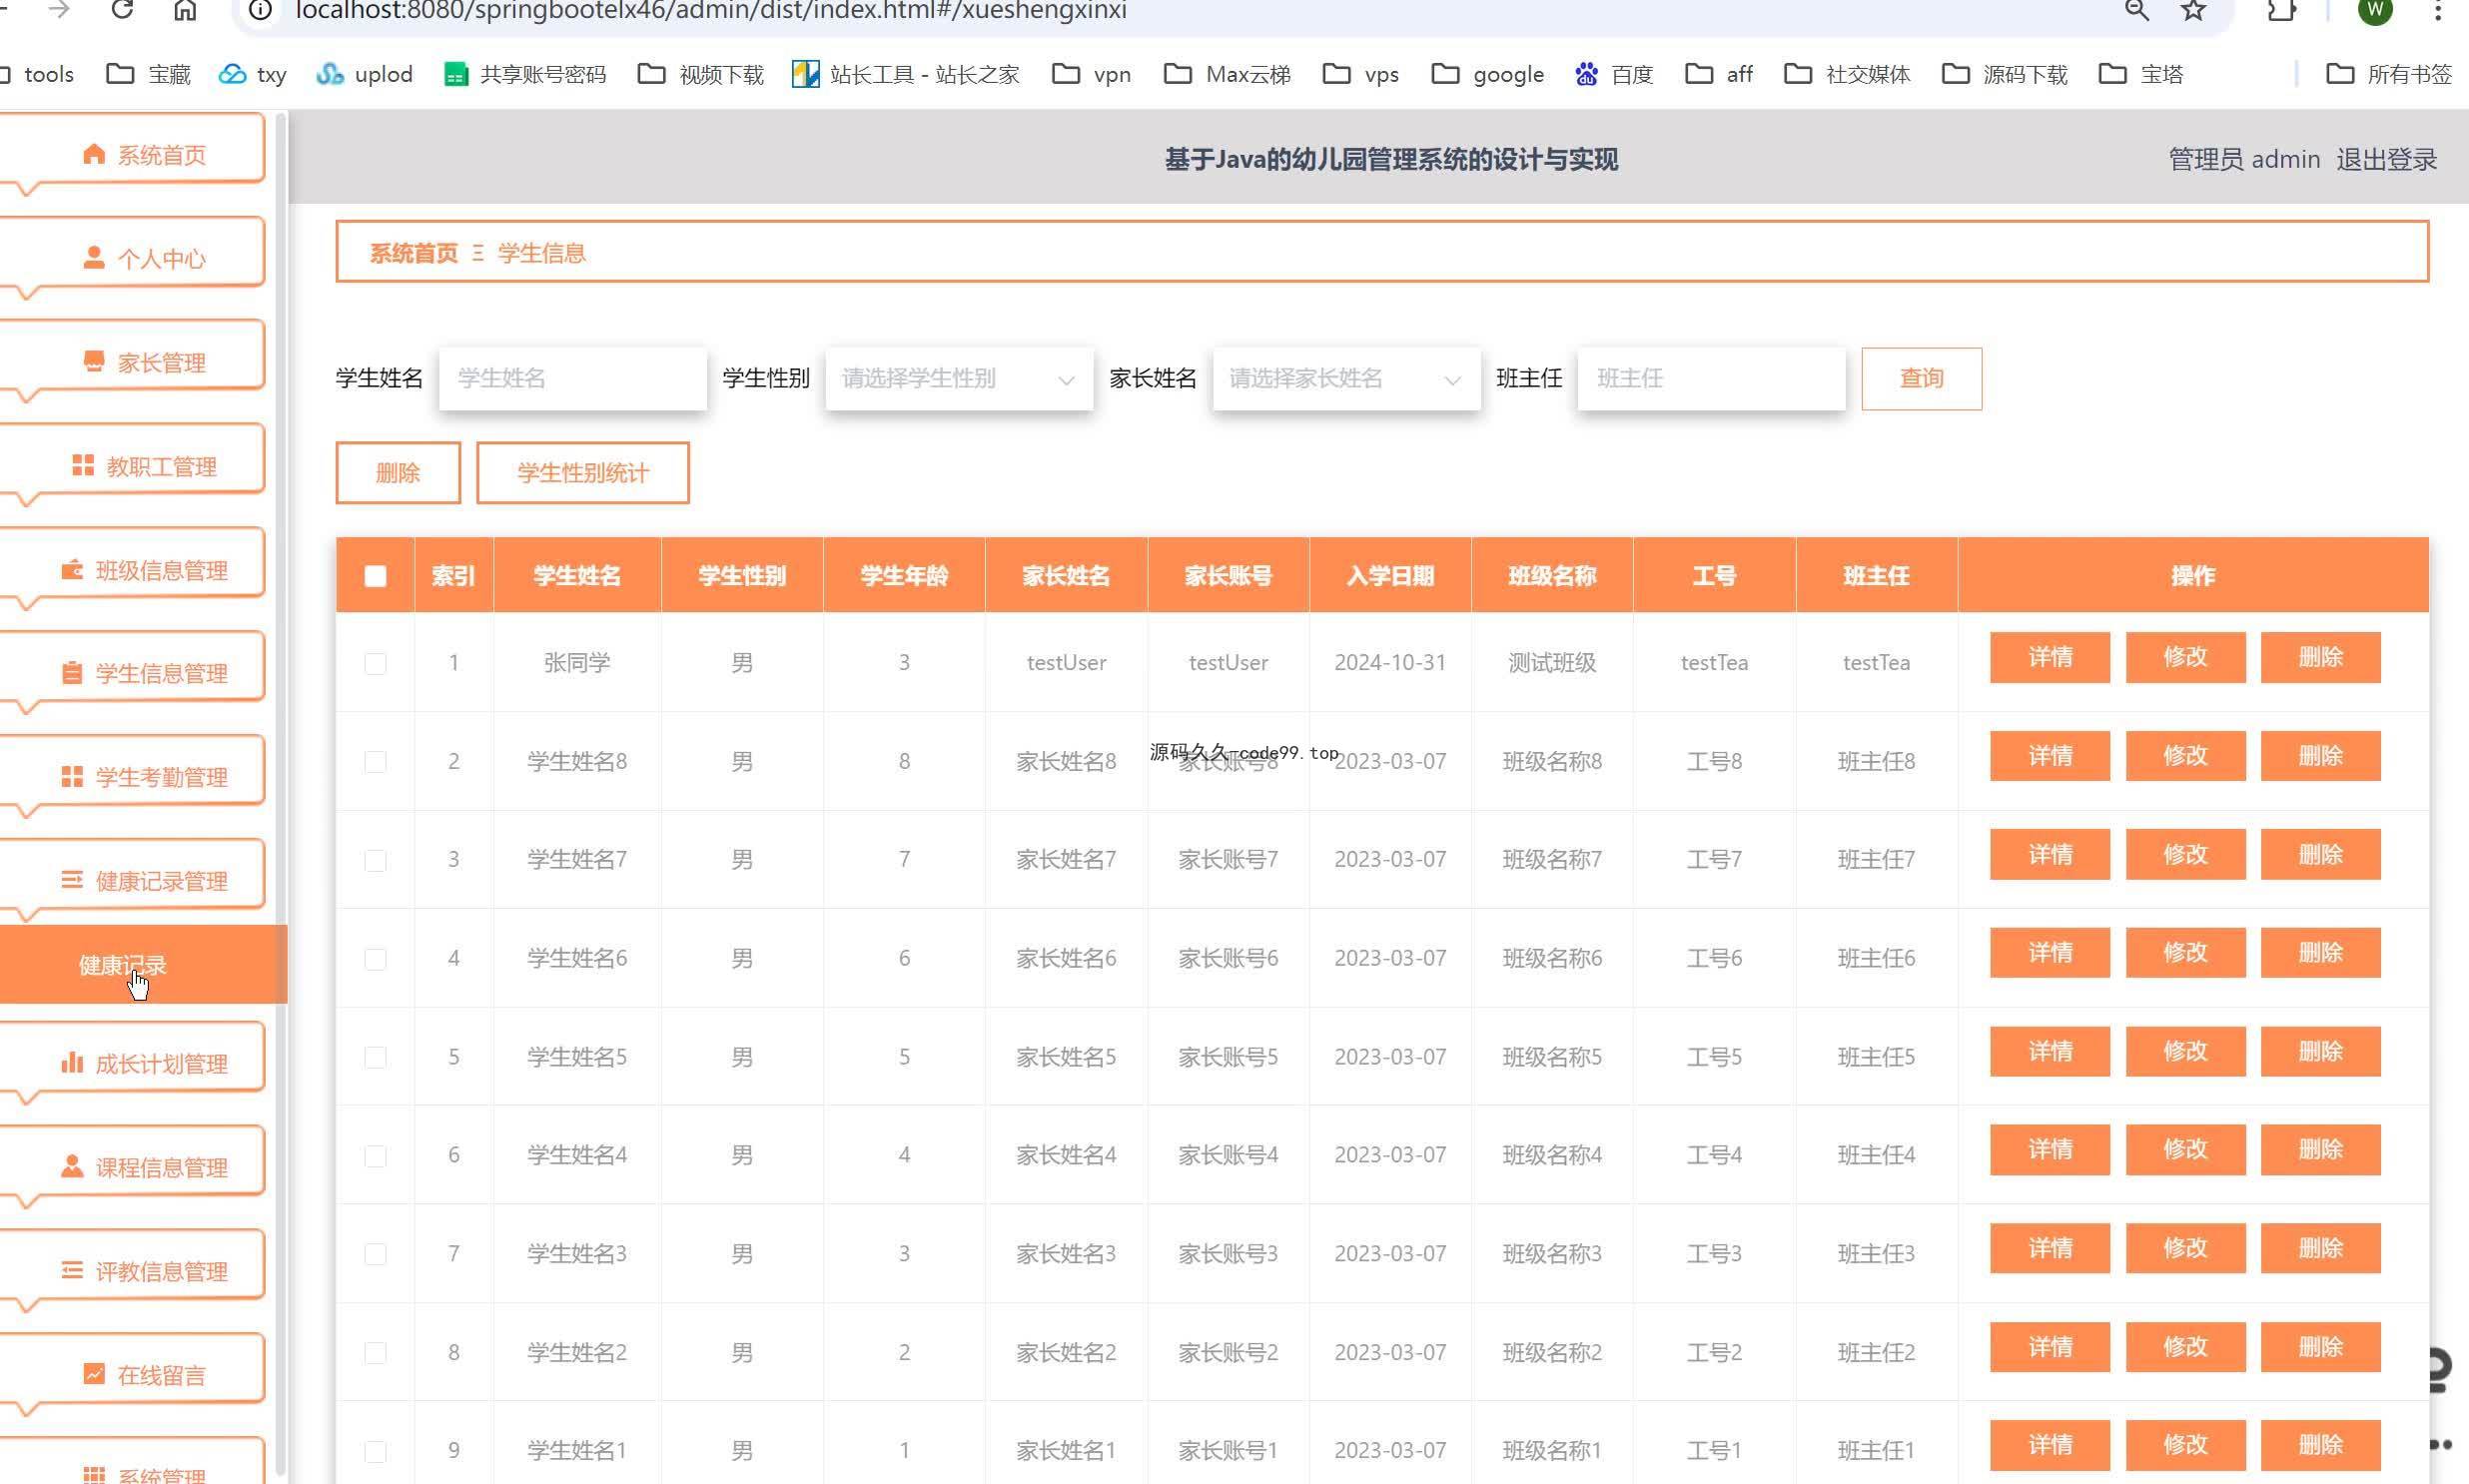Open the 学生性别 dropdown
The width and height of the screenshot is (2469, 1484).
point(959,379)
